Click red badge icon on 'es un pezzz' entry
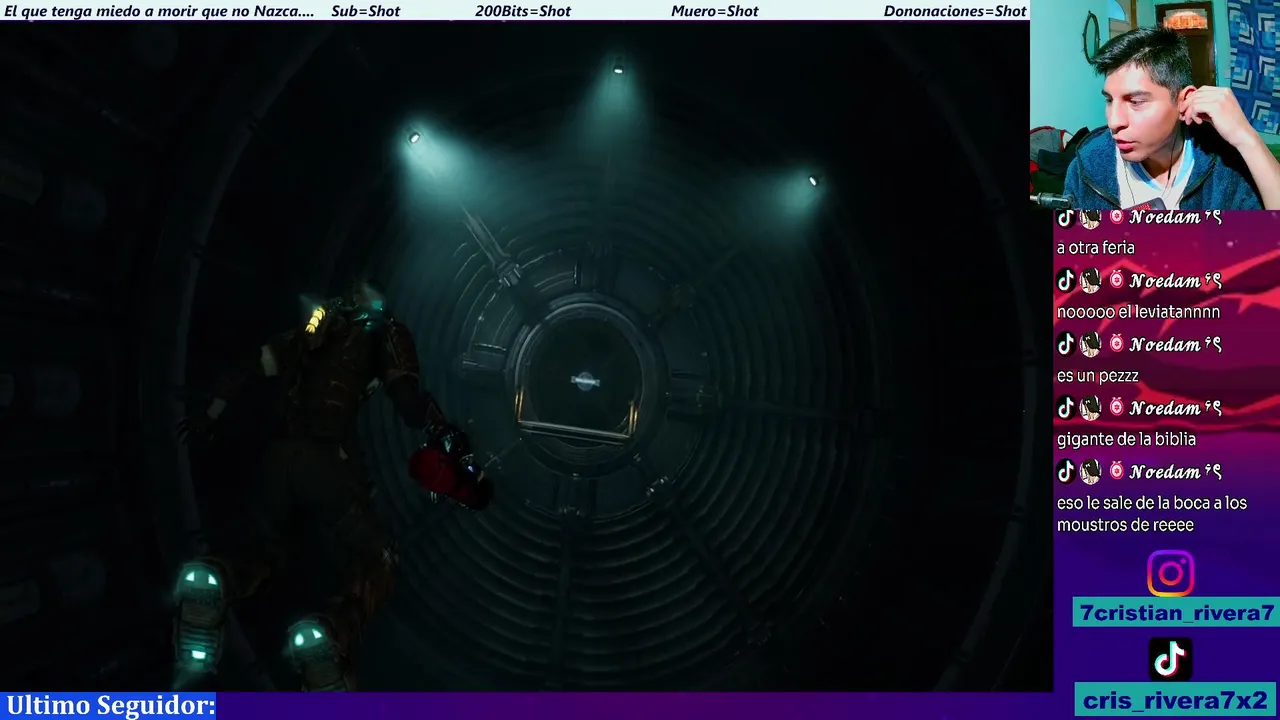The image size is (1280, 720). (x=1116, y=345)
